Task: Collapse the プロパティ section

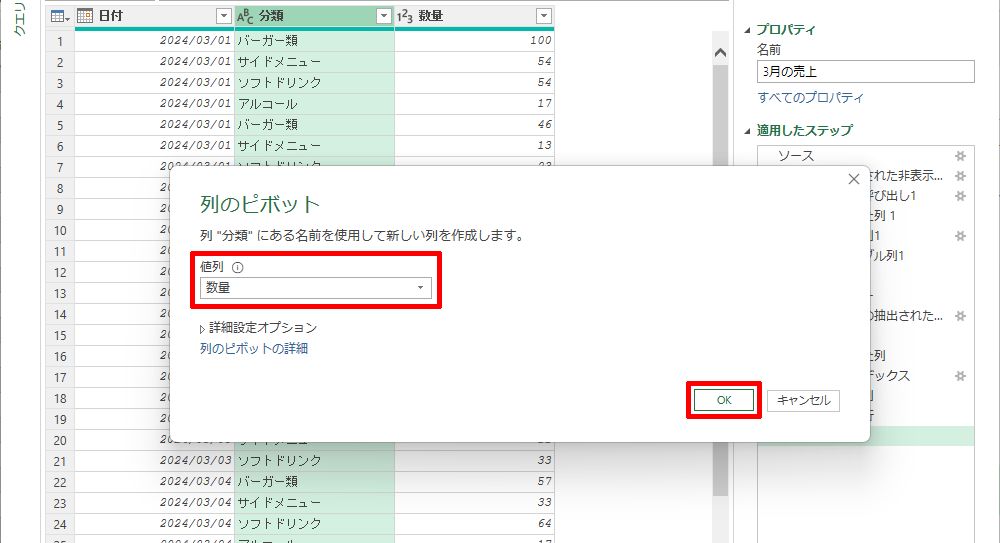Action: 747,30
